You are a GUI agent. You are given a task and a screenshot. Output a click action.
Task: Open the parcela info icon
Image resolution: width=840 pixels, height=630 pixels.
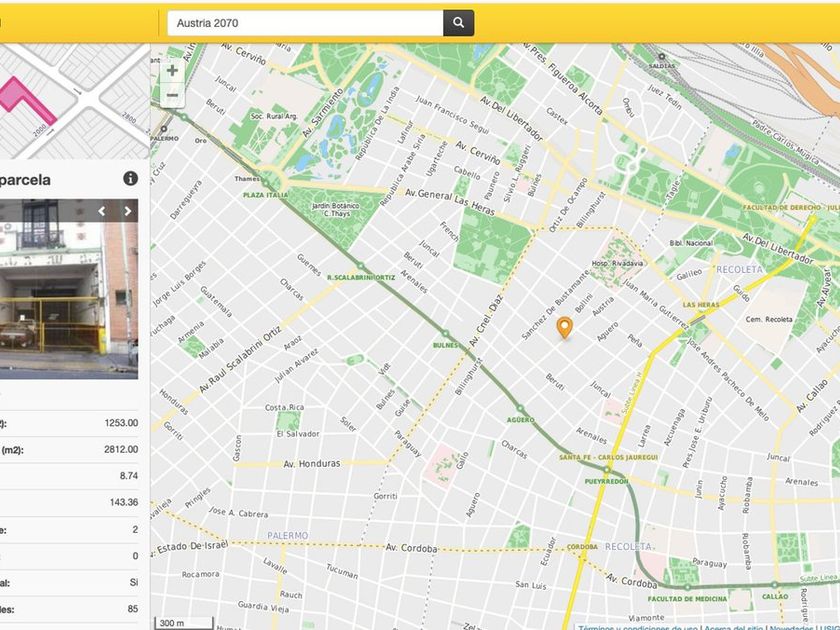(130, 179)
